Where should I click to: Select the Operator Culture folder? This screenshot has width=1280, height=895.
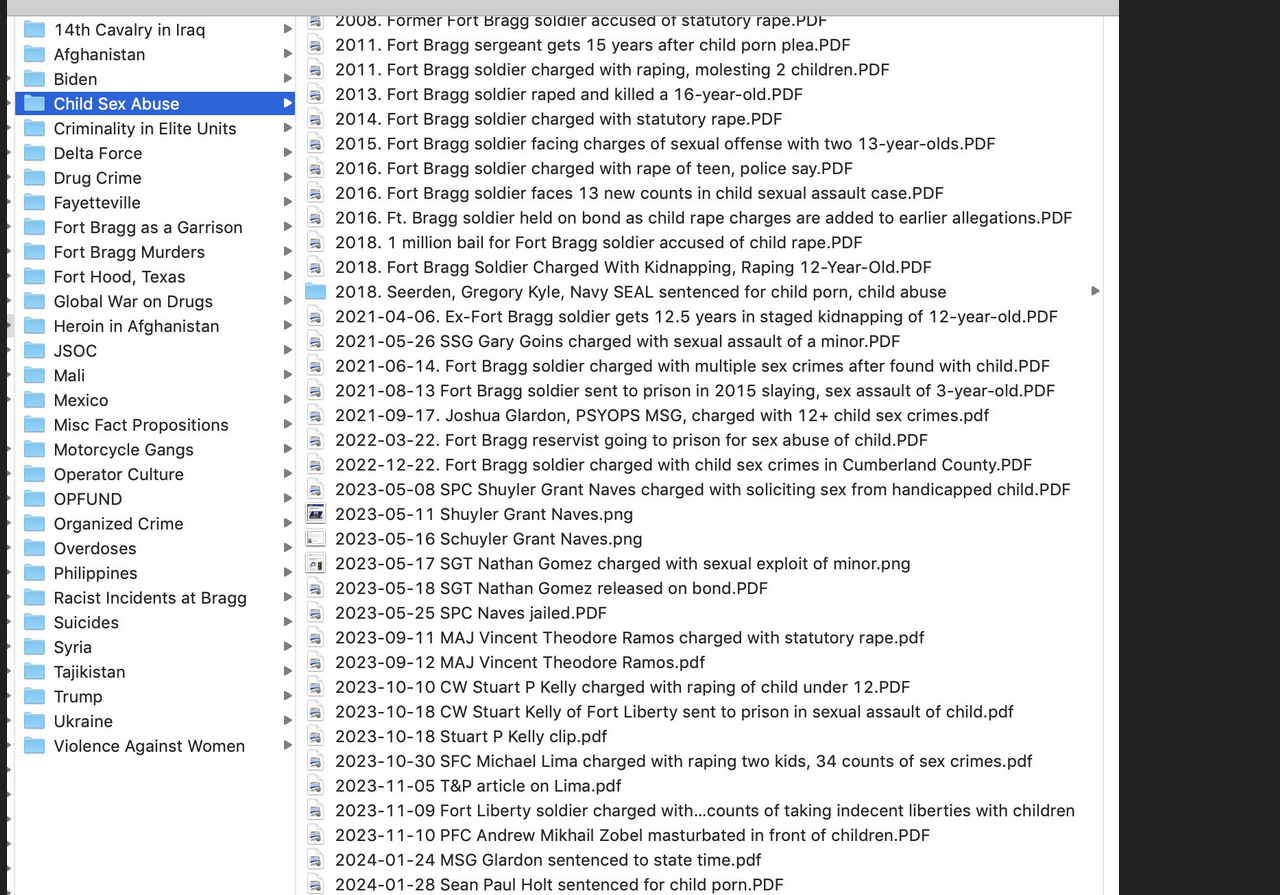[x=155, y=474]
